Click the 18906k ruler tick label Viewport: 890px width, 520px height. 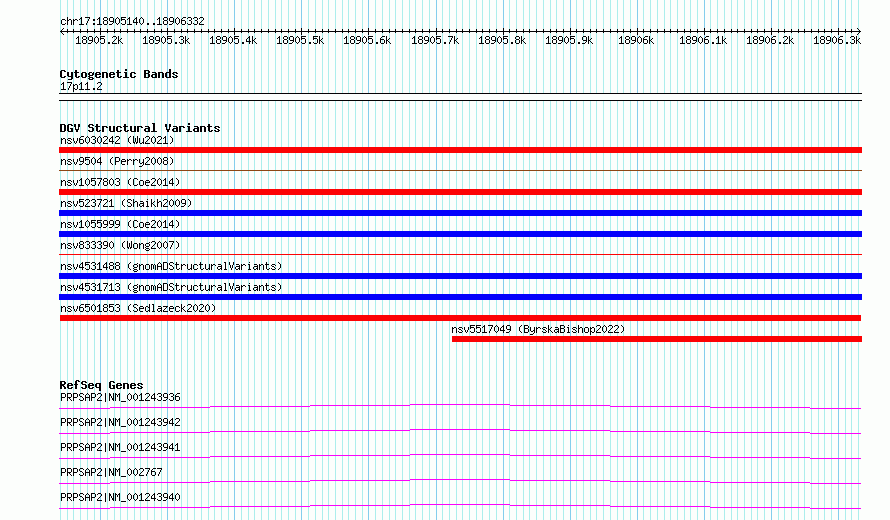click(x=636, y=40)
